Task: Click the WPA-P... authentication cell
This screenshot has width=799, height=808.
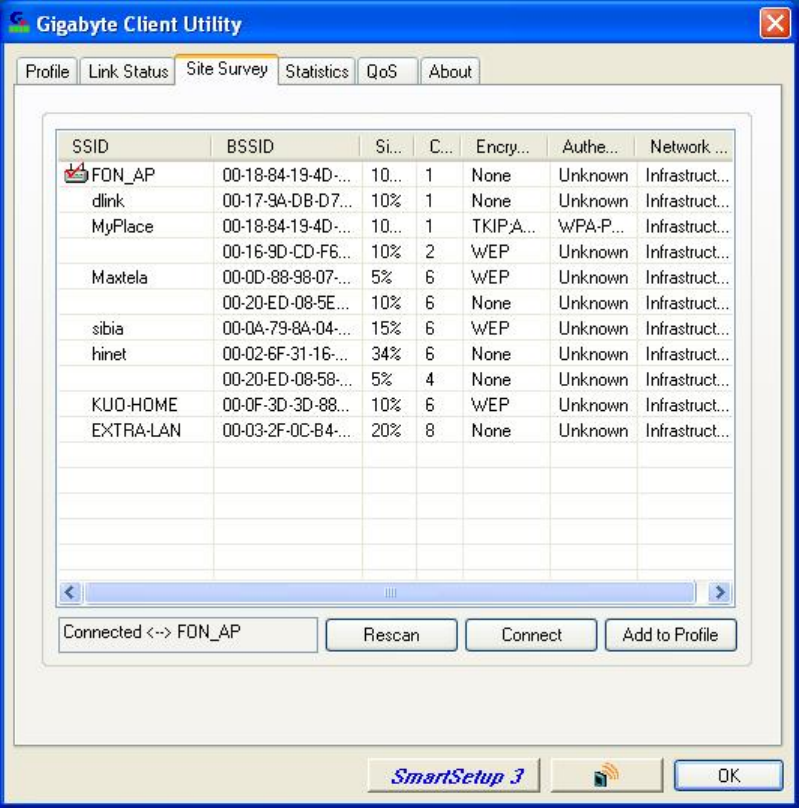Action: point(590,226)
